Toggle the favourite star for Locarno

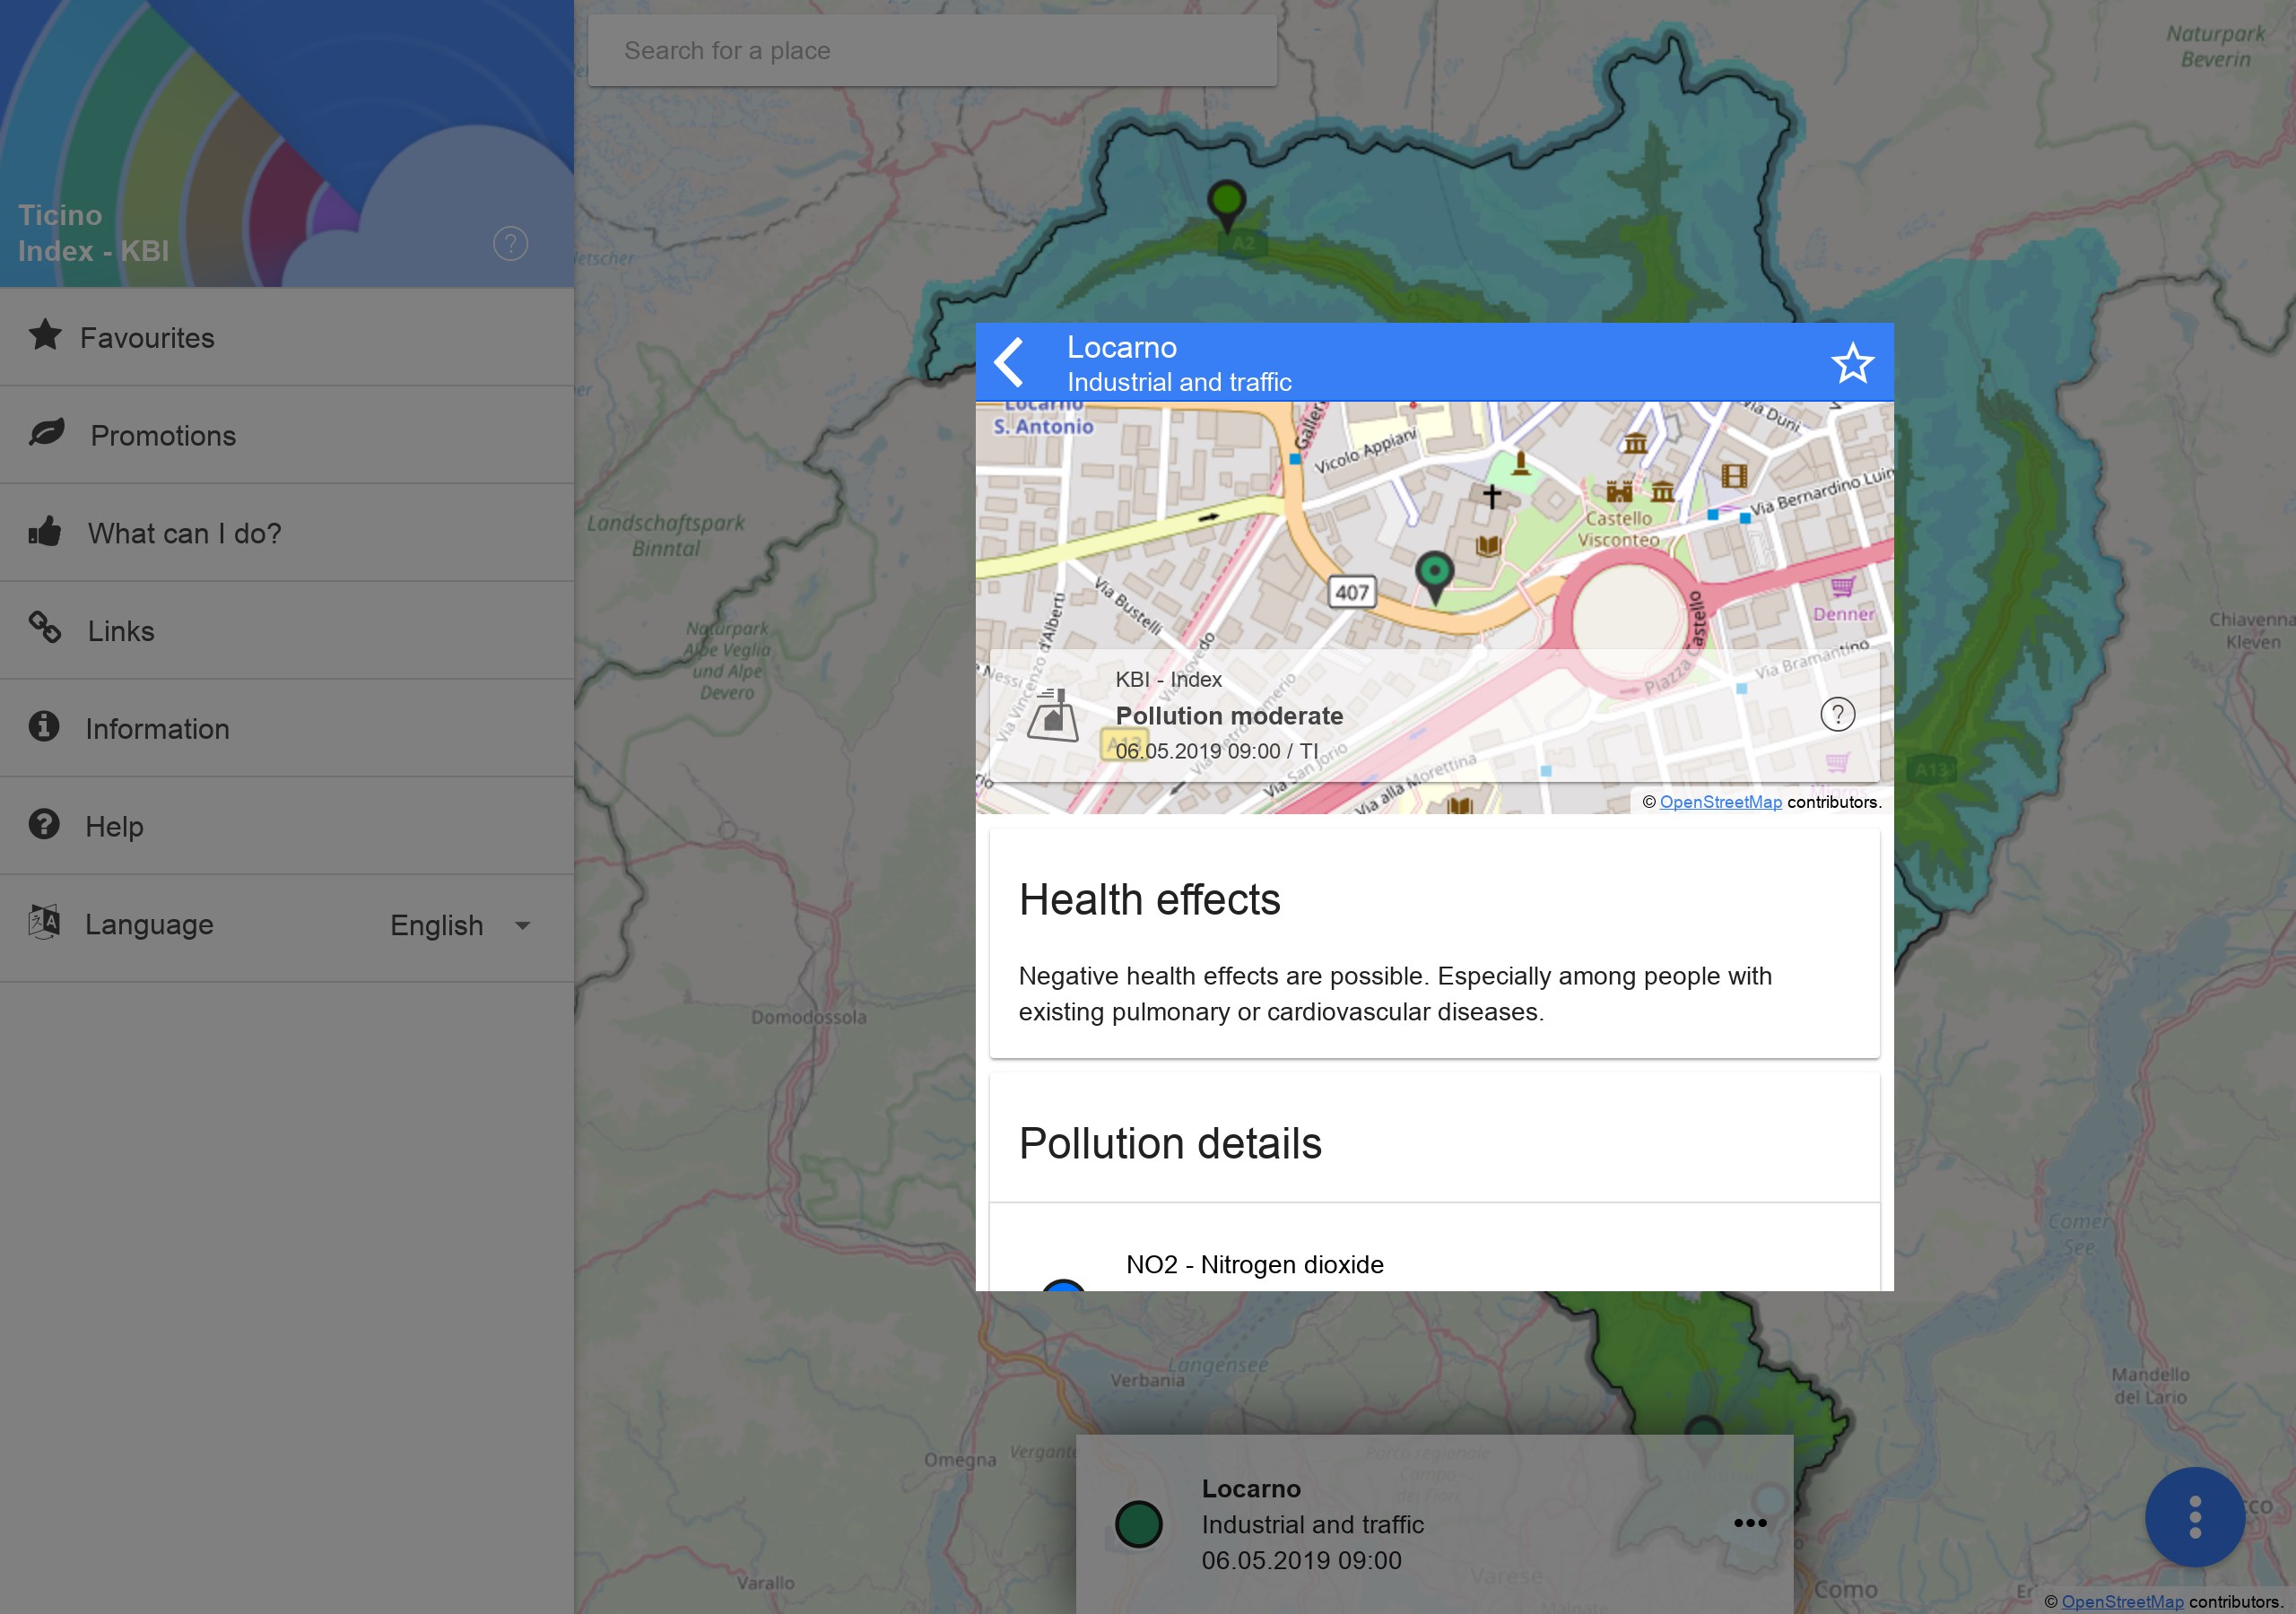[1851, 363]
